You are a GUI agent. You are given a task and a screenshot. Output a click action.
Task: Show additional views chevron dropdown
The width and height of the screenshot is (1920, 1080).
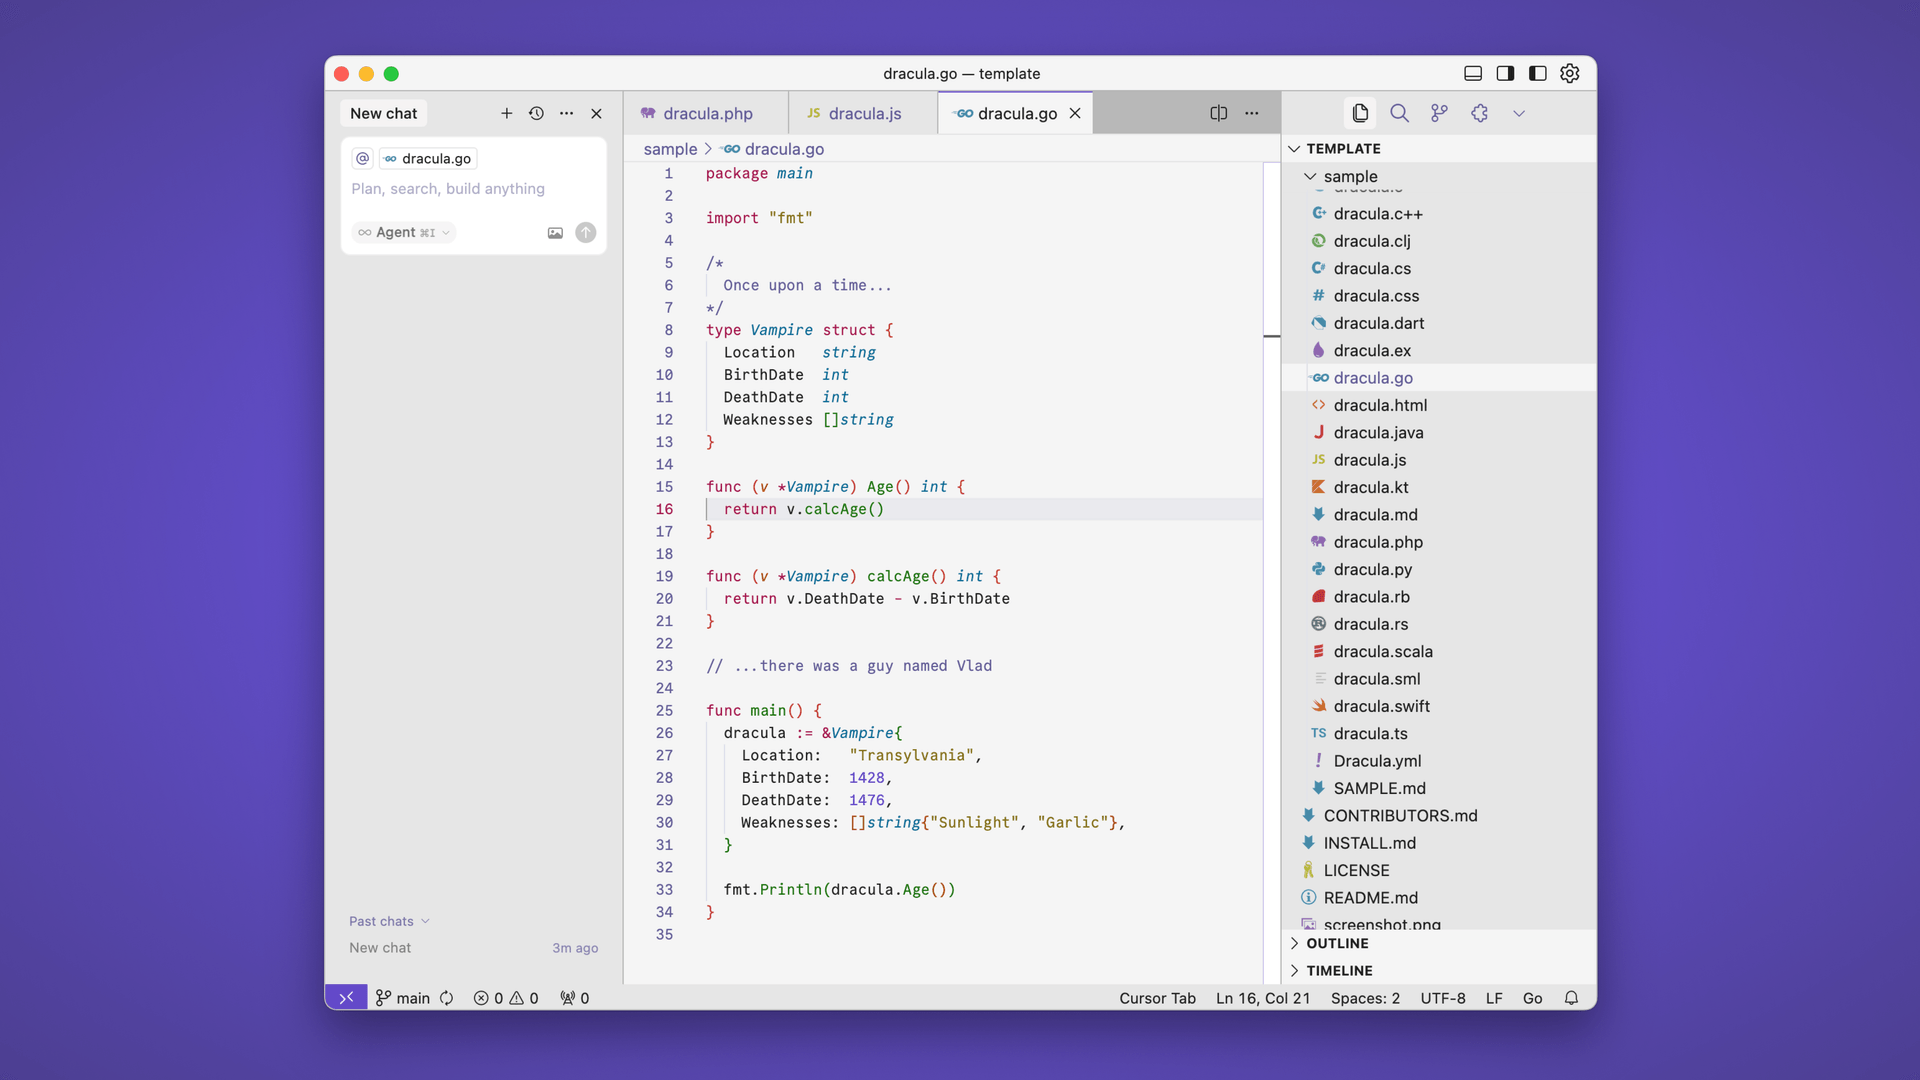[x=1519, y=113]
